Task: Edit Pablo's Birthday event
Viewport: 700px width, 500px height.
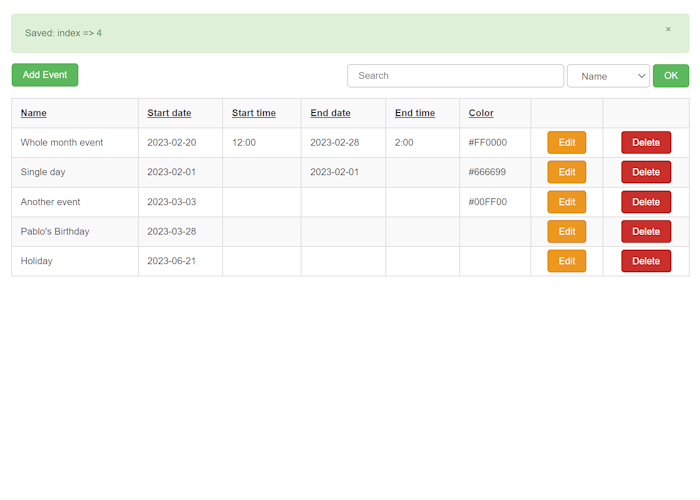Action: (x=566, y=231)
